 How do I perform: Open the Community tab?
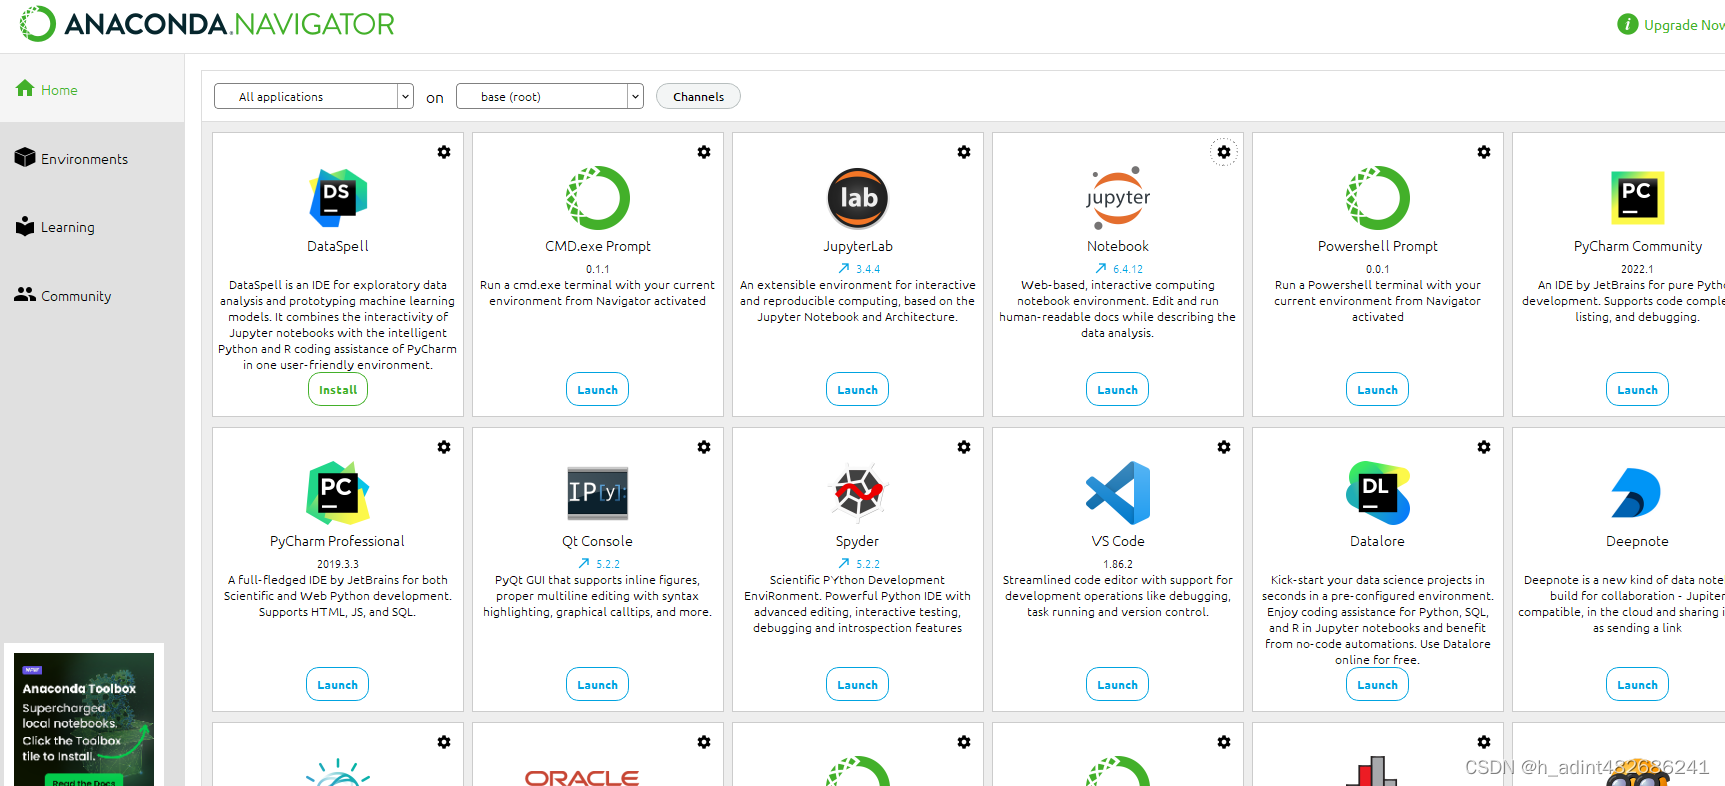(92, 296)
